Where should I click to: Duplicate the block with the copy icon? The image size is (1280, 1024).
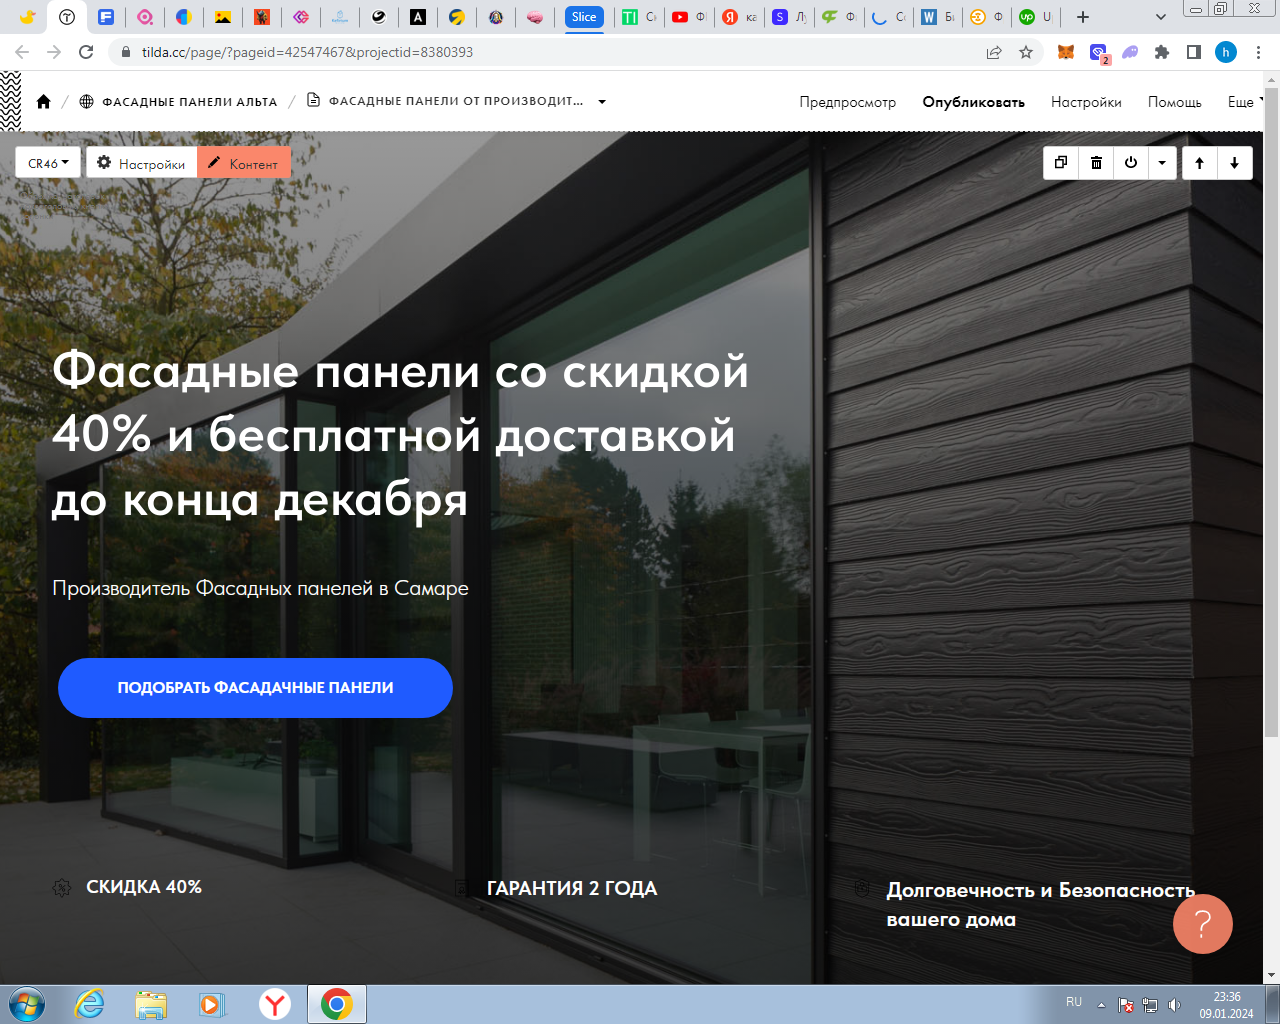(1061, 163)
